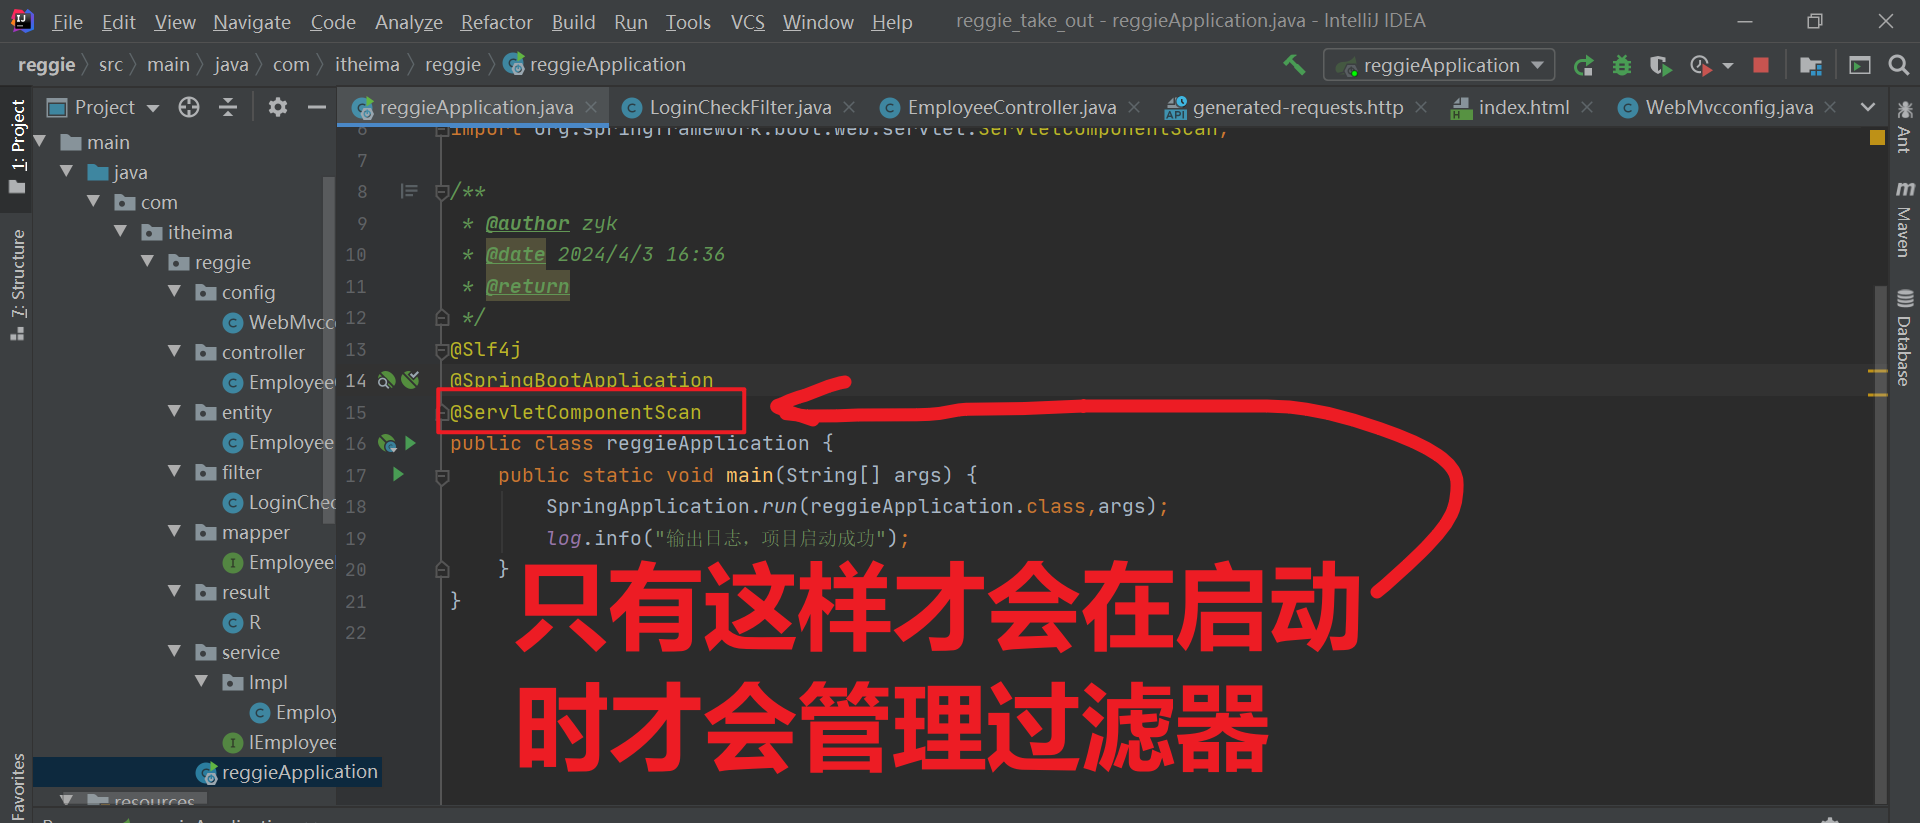Image resolution: width=1920 pixels, height=823 pixels.
Task: Collapse the controller package
Action: 175,352
